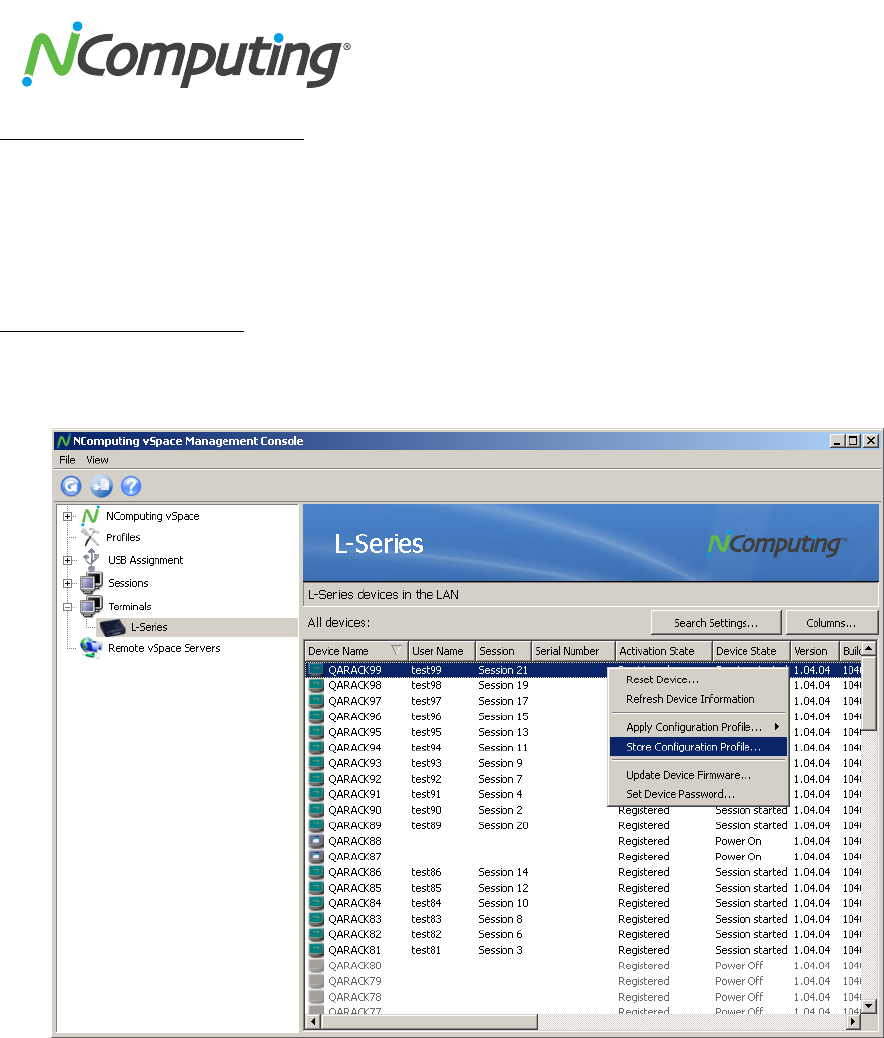Click the NComputing vSpace tree icon
The height and width of the screenshot is (1038, 884).
[91, 516]
